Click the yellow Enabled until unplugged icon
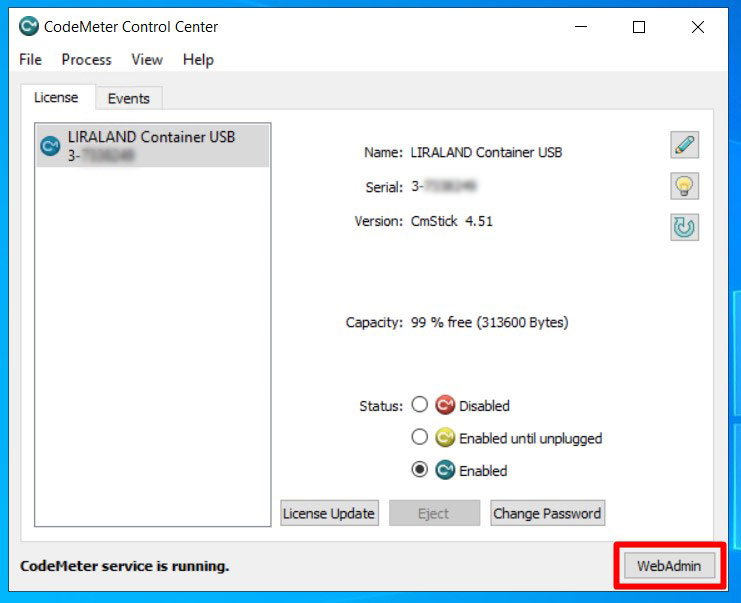This screenshot has width=741, height=603. (x=445, y=438)
